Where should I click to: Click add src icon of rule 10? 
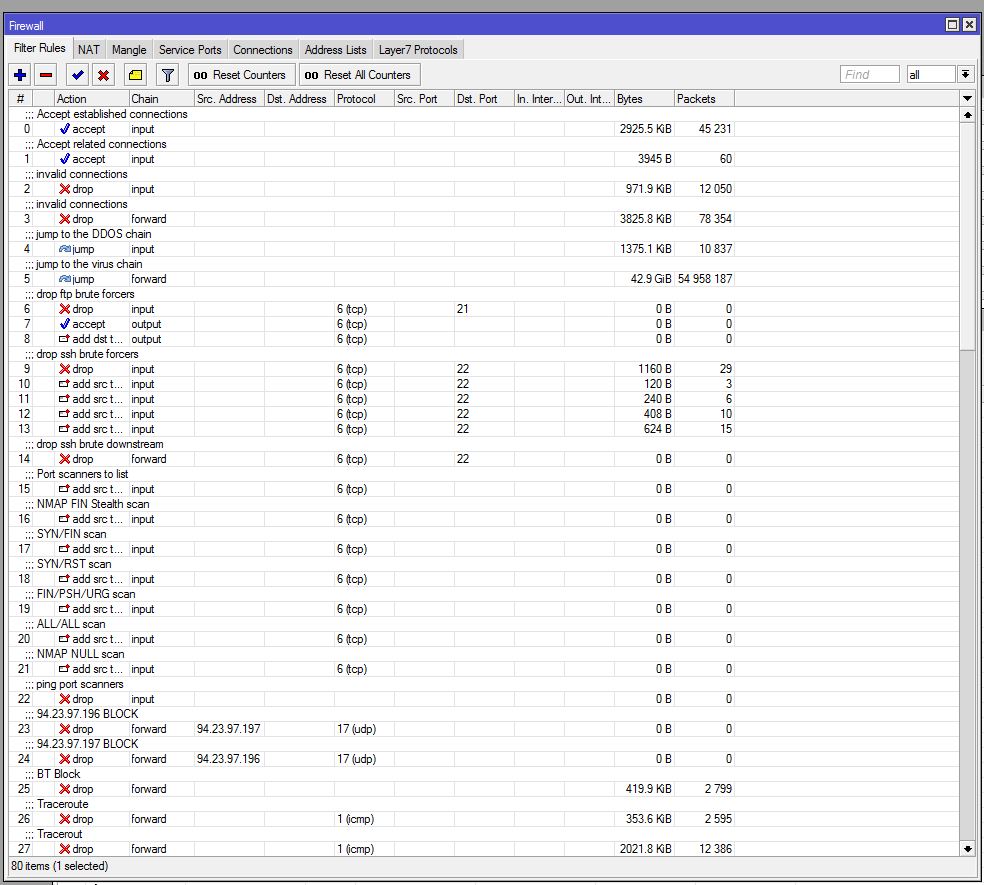[64, 384]
